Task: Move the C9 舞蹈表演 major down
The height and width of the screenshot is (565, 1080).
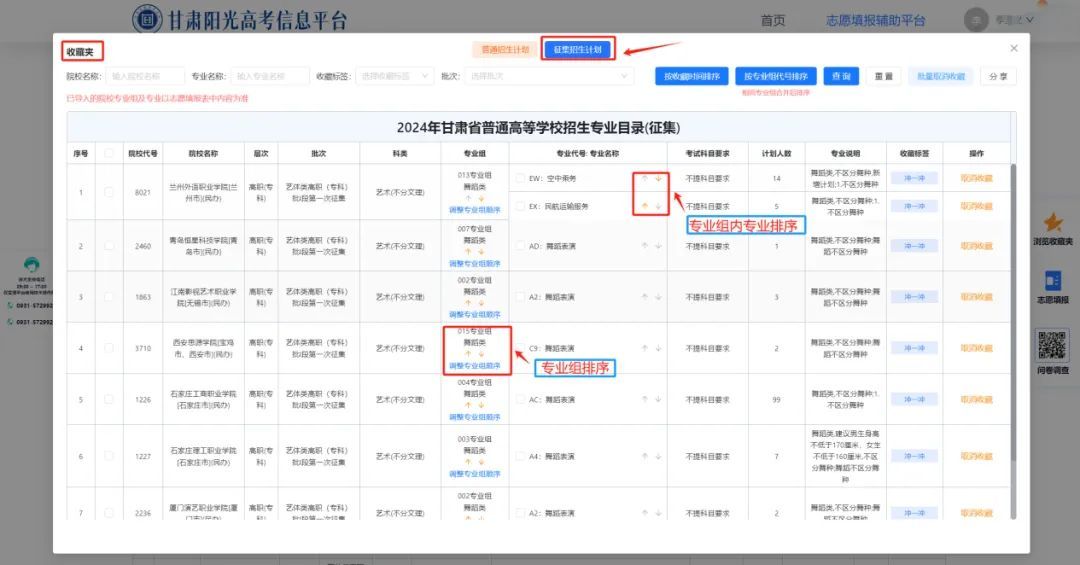Action: click(x=658, y=349)
